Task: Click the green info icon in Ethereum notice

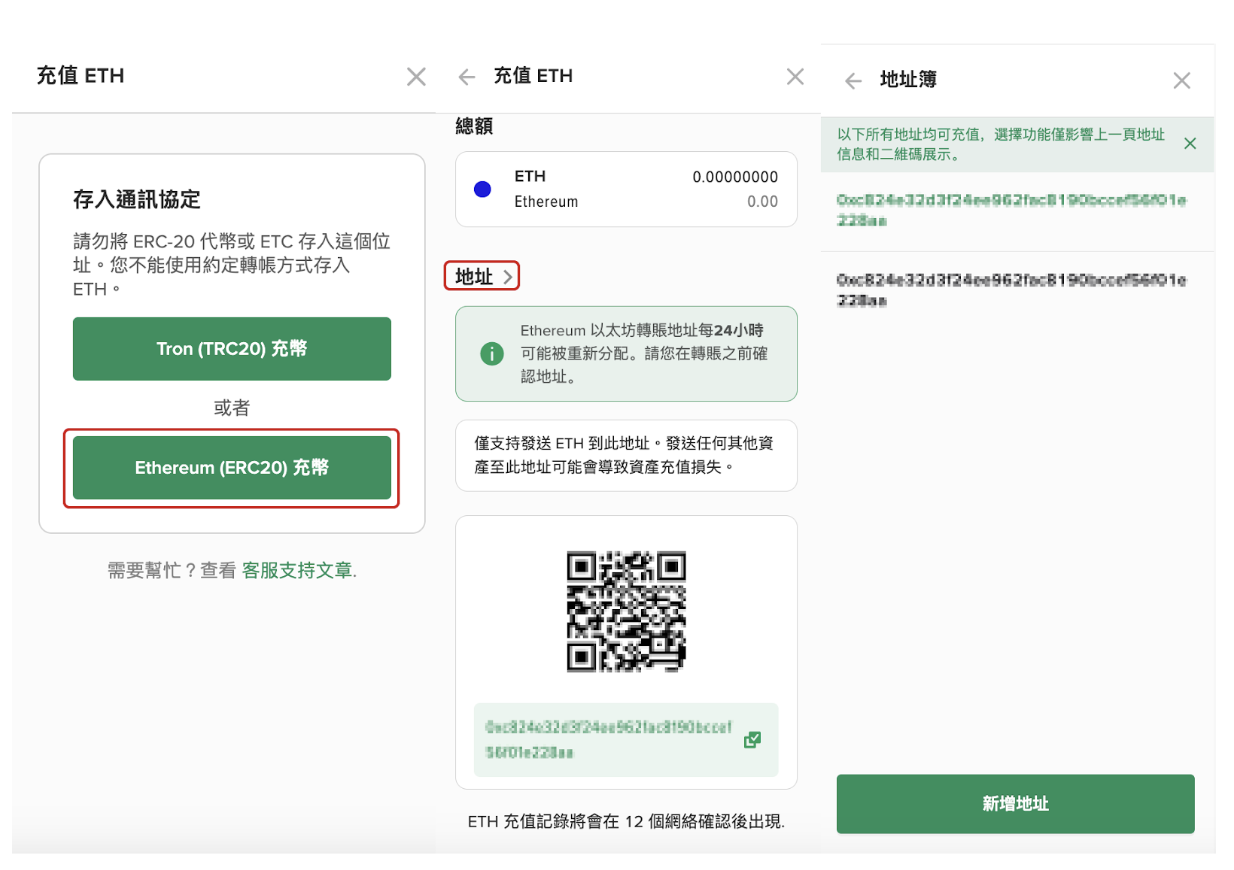Action: [492, 353]
